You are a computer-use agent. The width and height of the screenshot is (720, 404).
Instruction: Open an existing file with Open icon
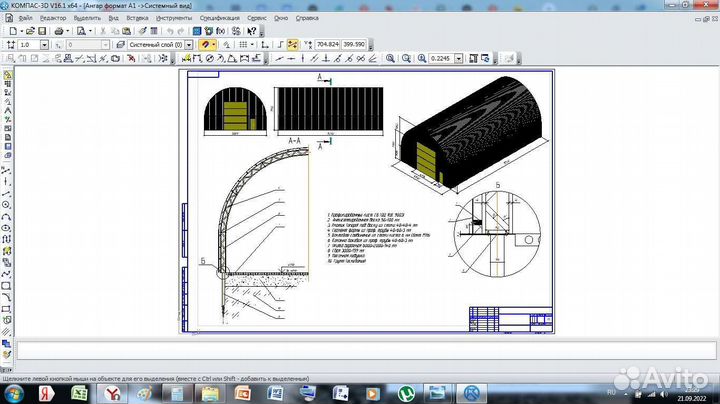[28, 31]
